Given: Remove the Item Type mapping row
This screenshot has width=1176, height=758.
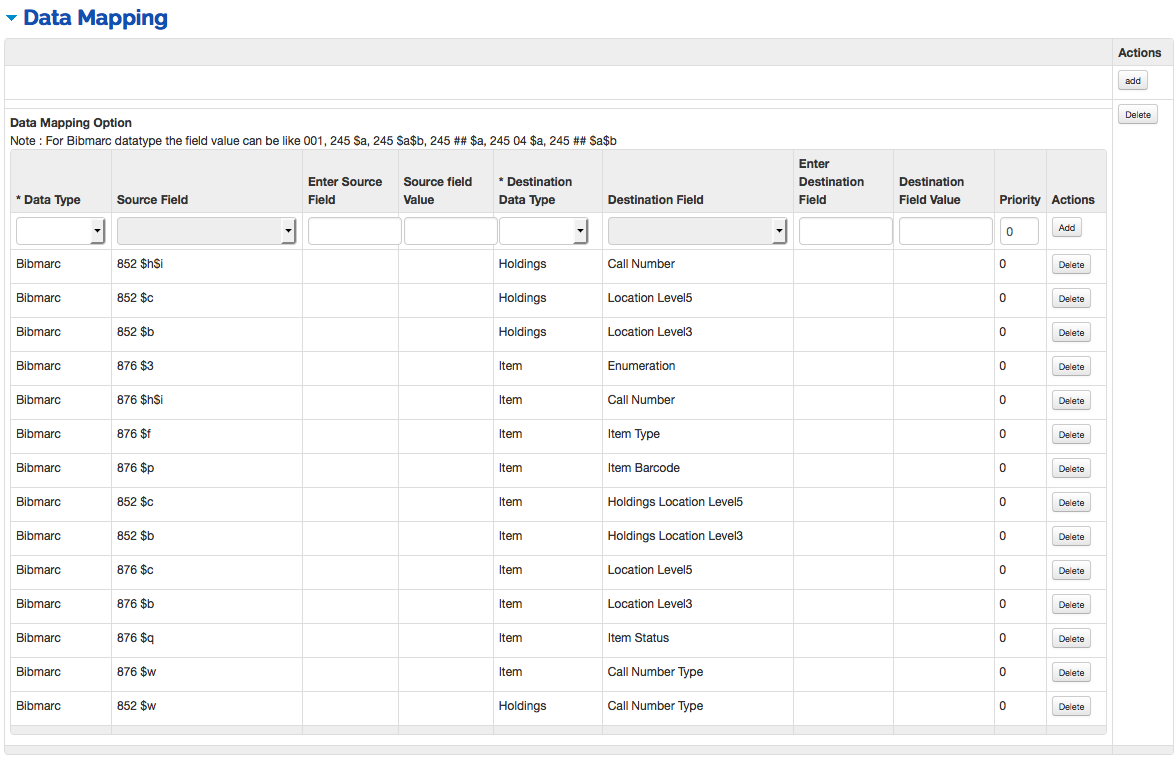Looking at the screenshot, I should click(1070, 435).
